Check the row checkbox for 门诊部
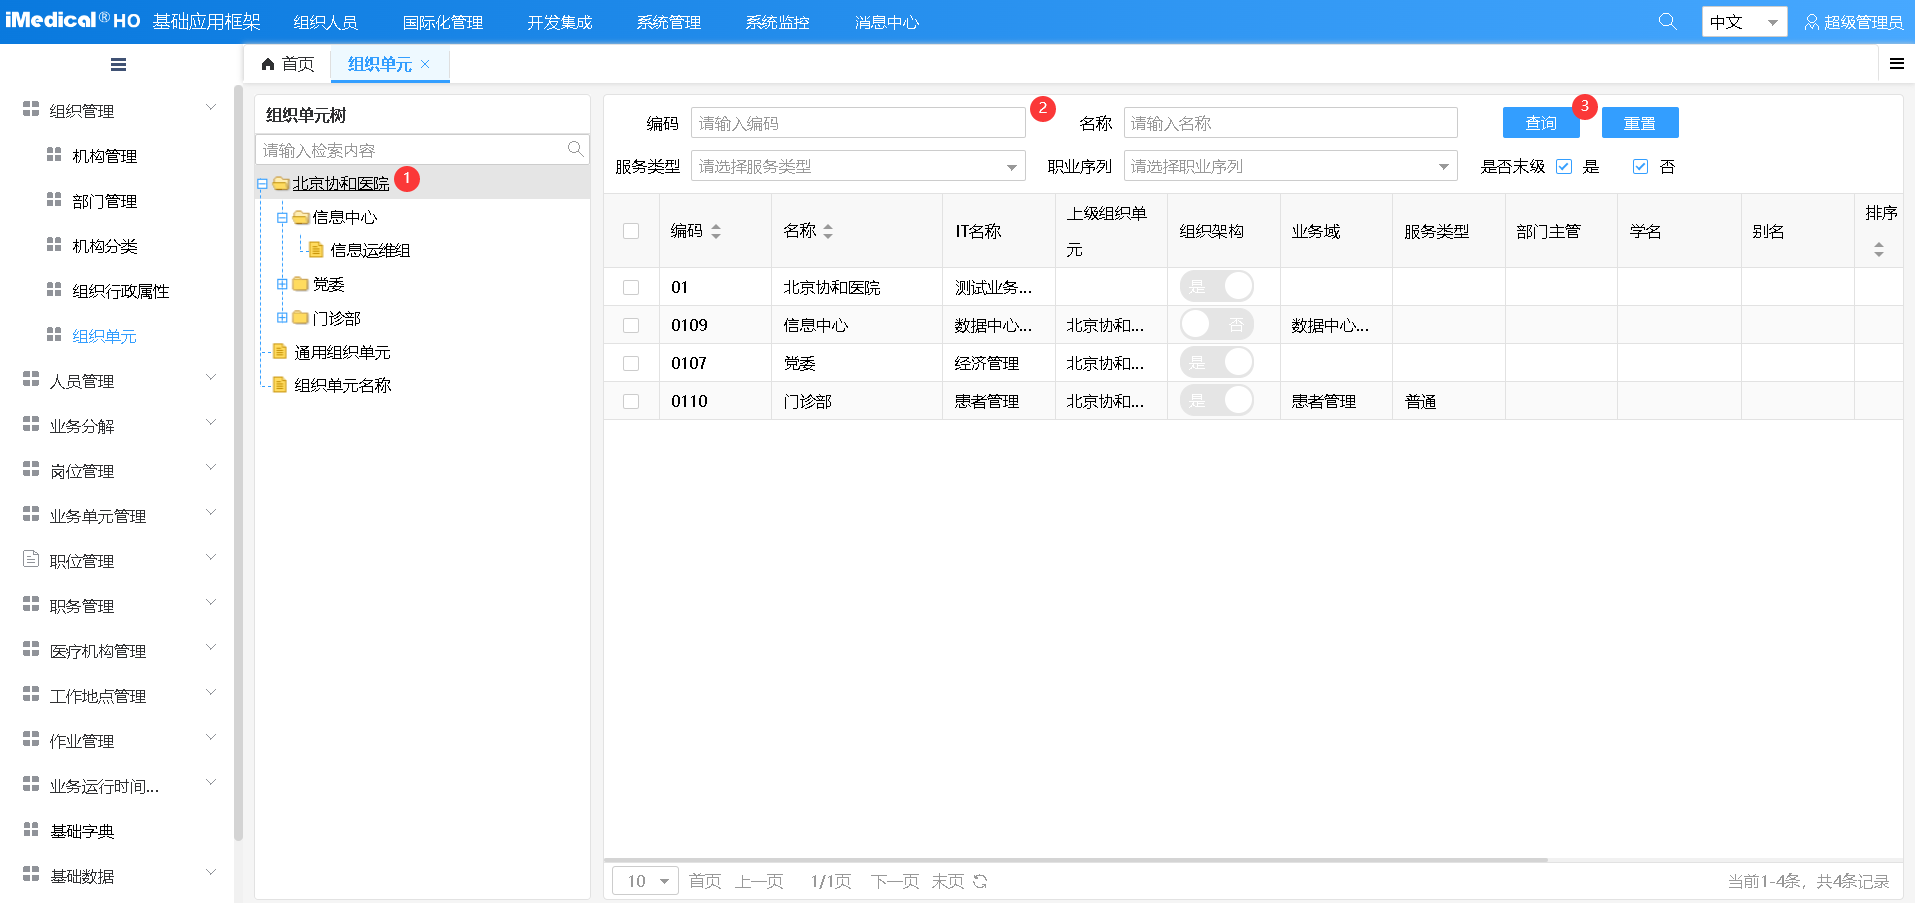The image size is (1915, 903). pyautogui.click(x=631, y=401)
